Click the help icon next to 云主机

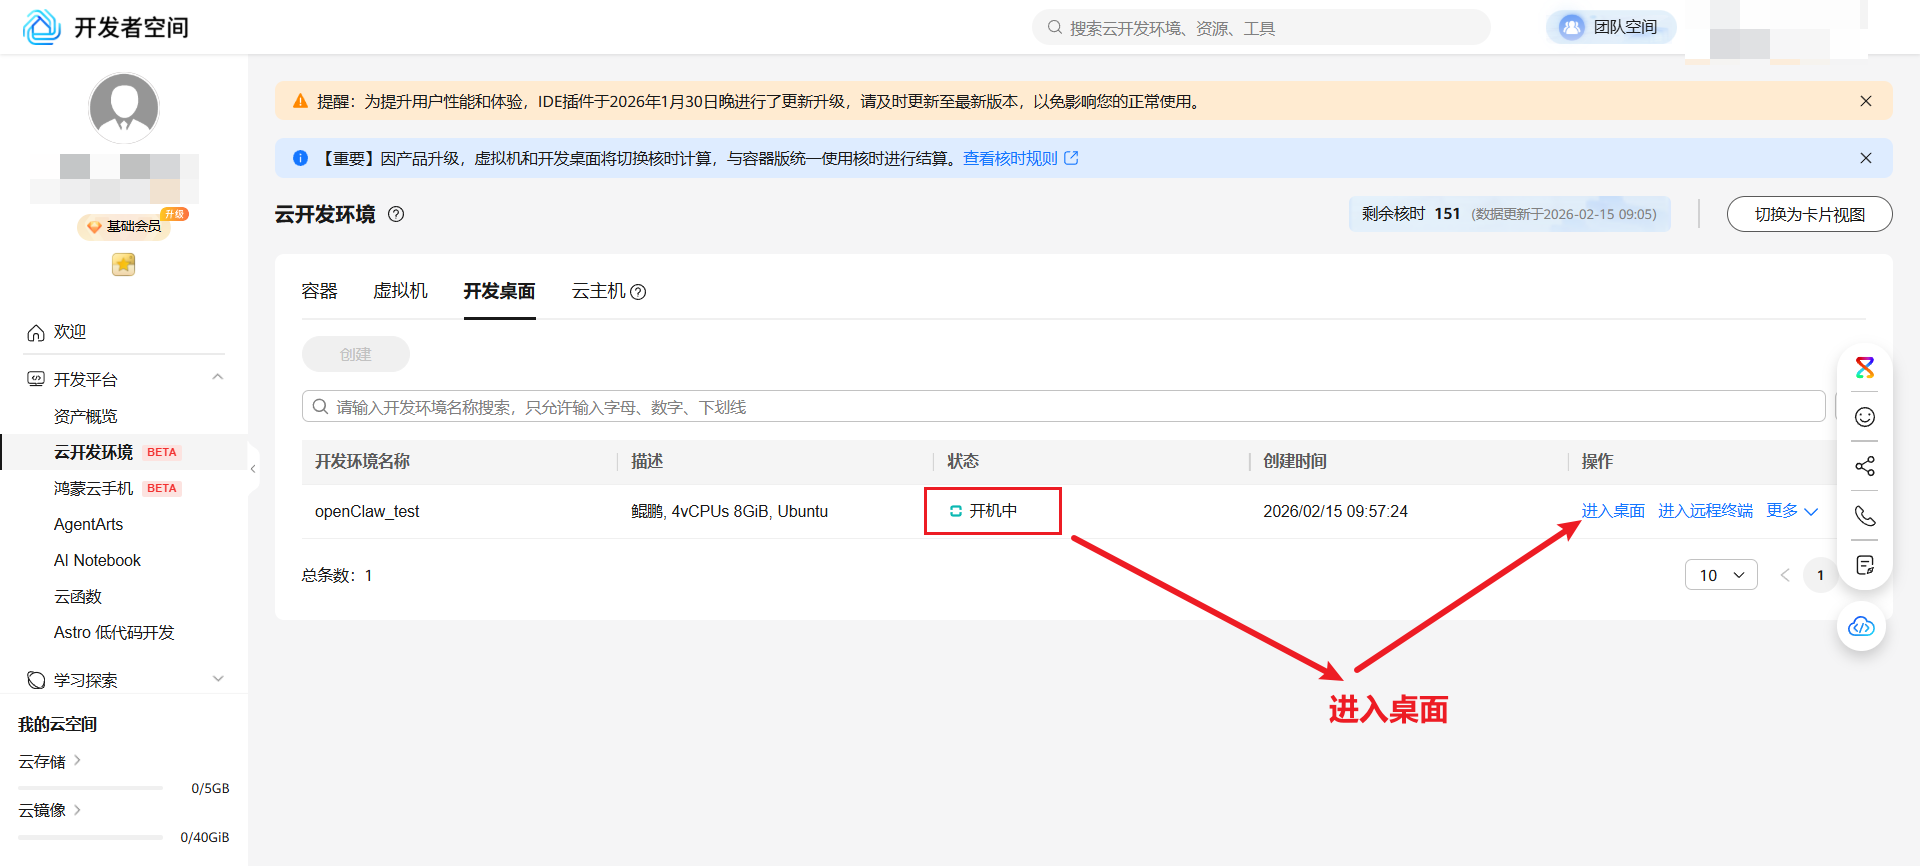638,292
